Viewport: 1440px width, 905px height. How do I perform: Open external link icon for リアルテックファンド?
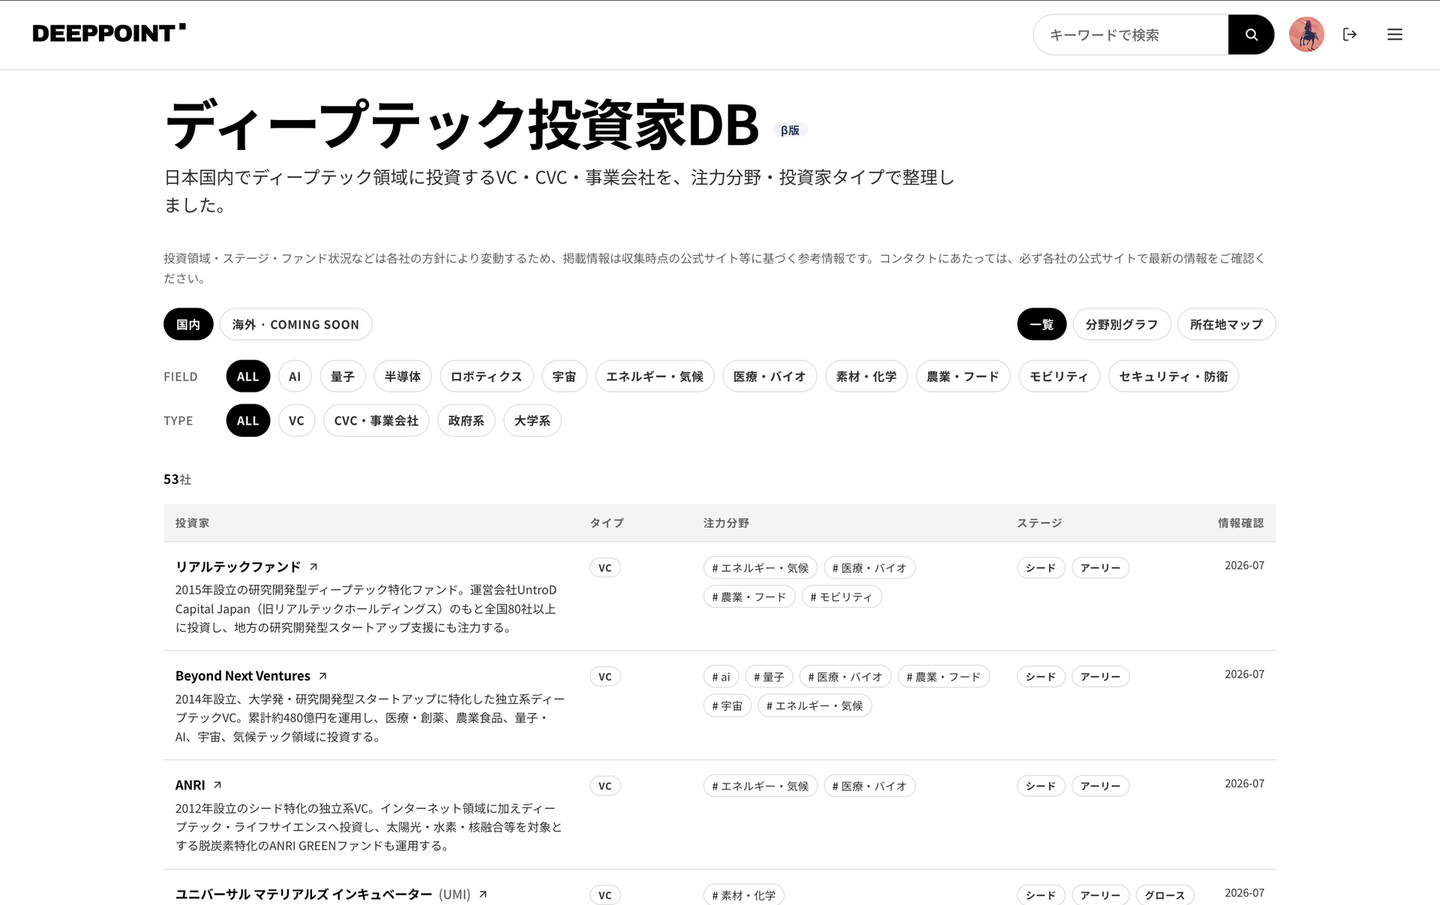point(313,567)
